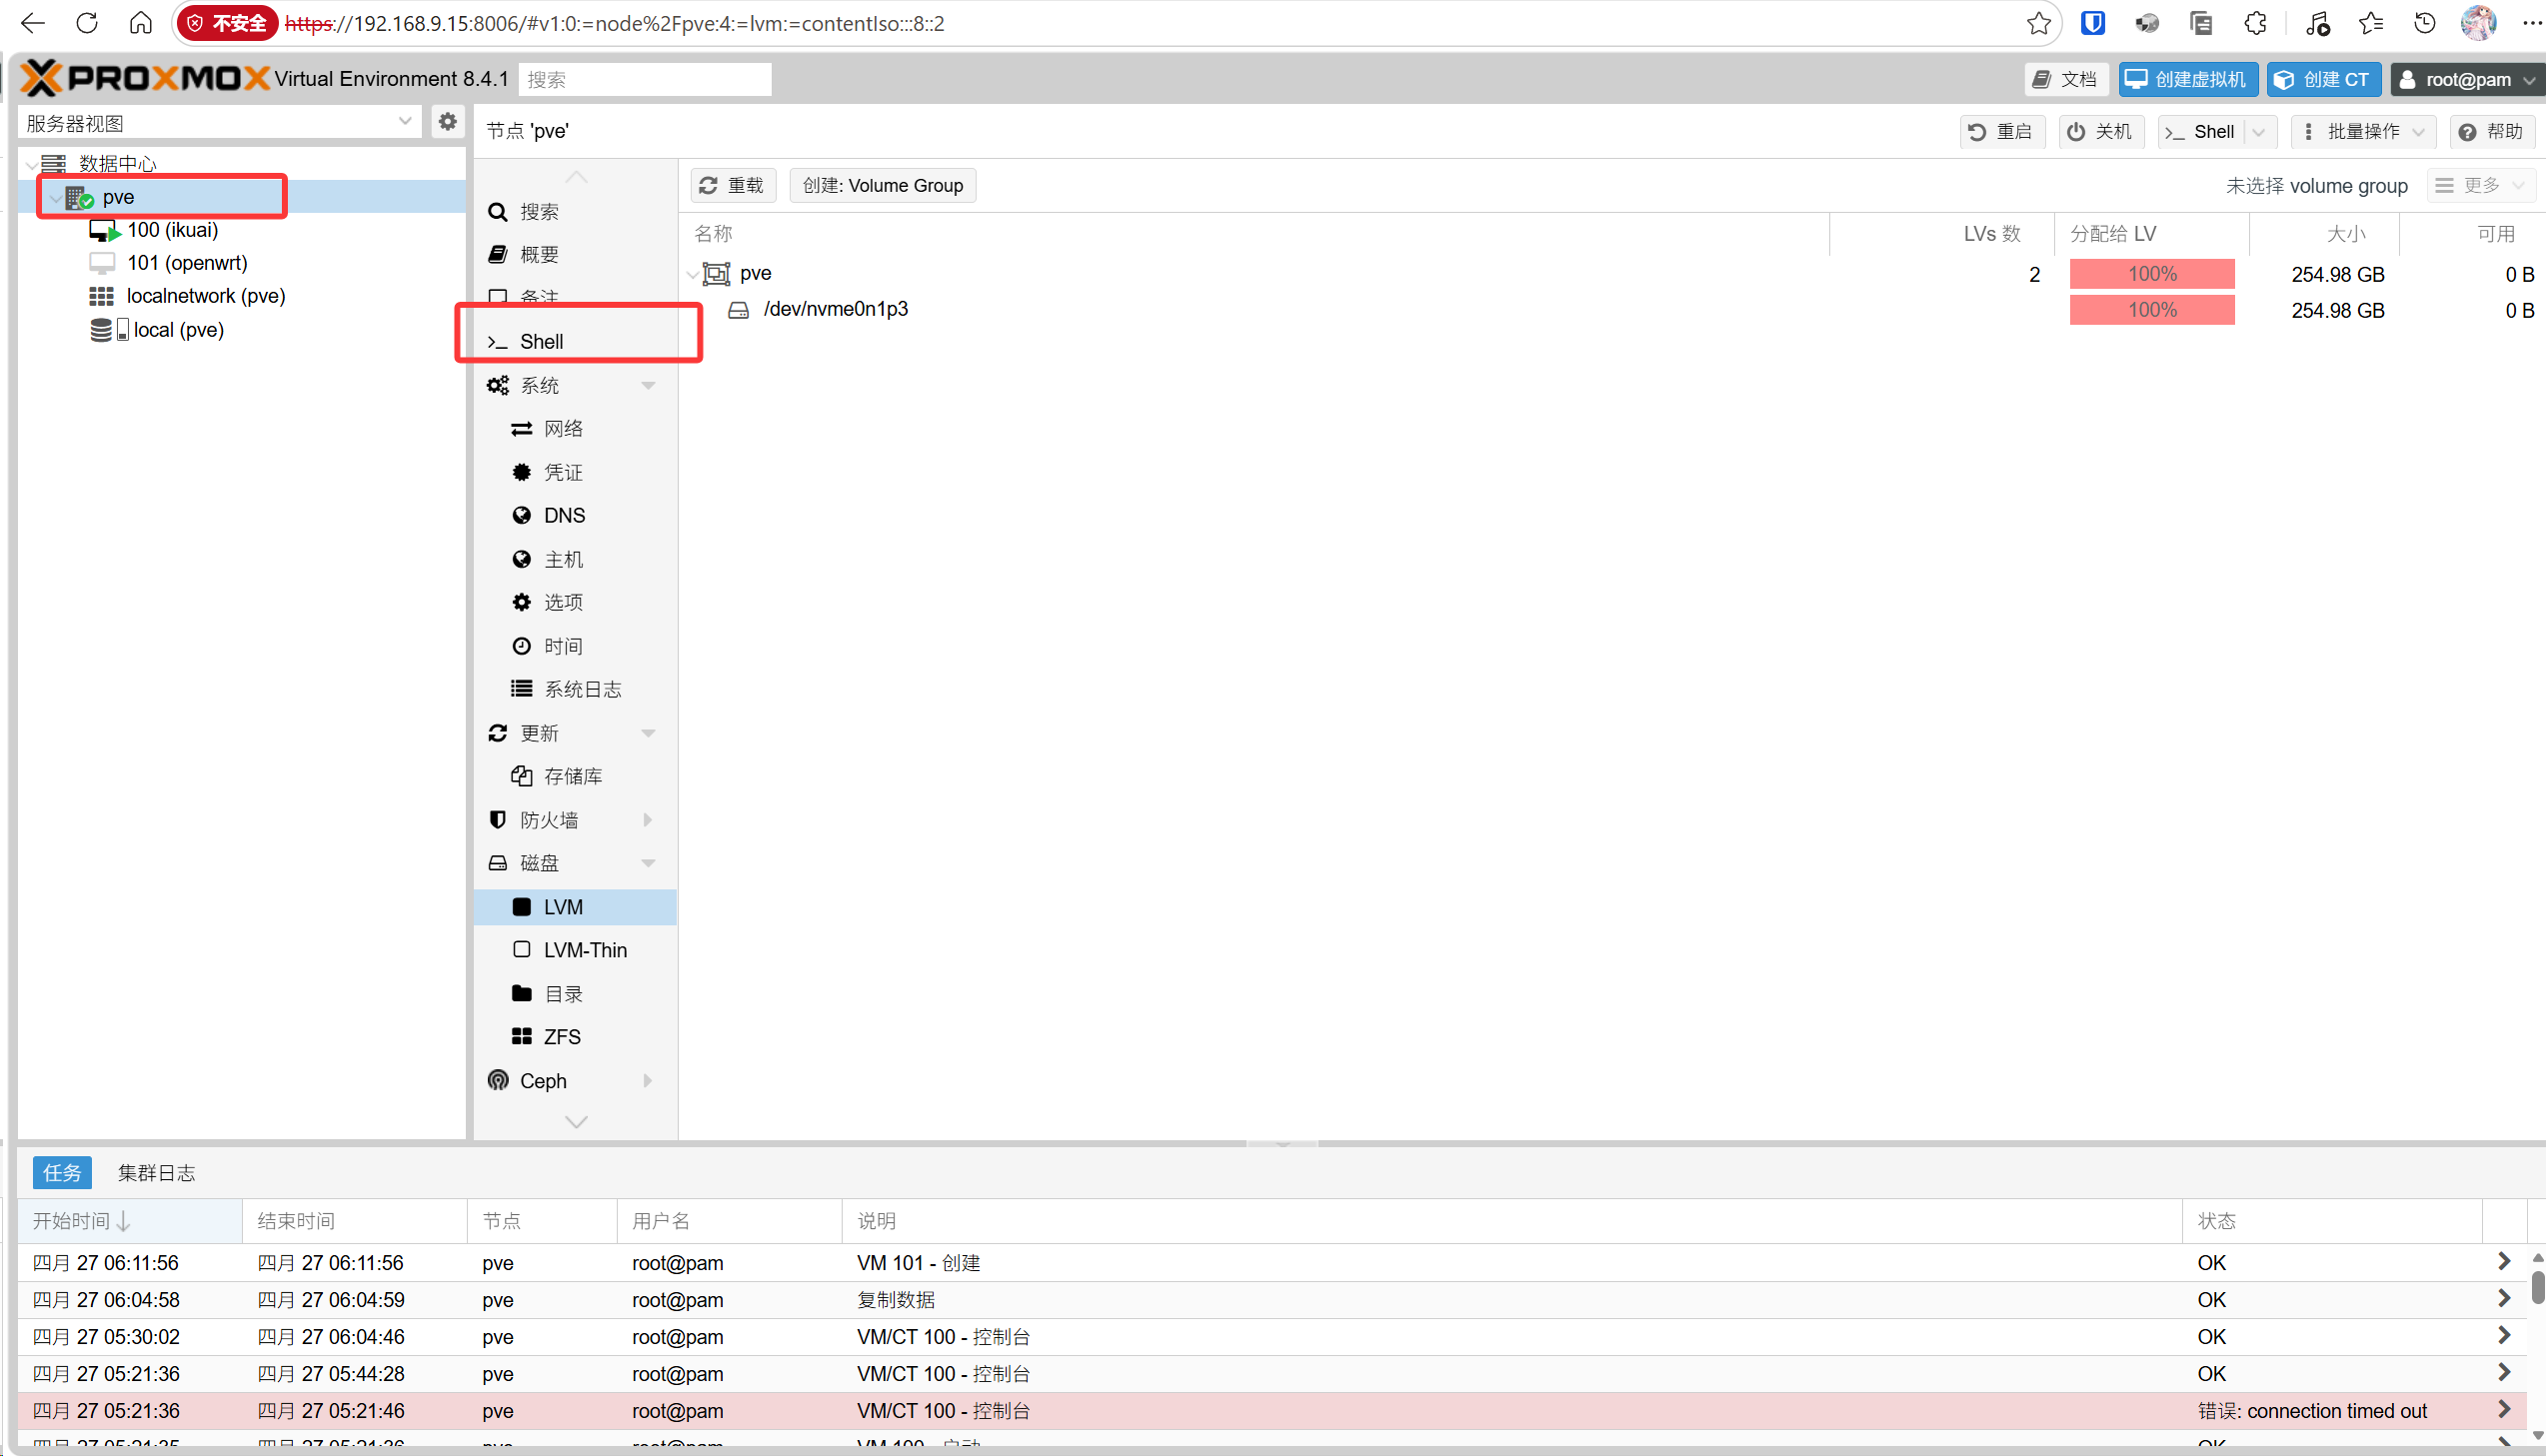
Task: Click Create: Volume Group button
Action: (882, 186)
